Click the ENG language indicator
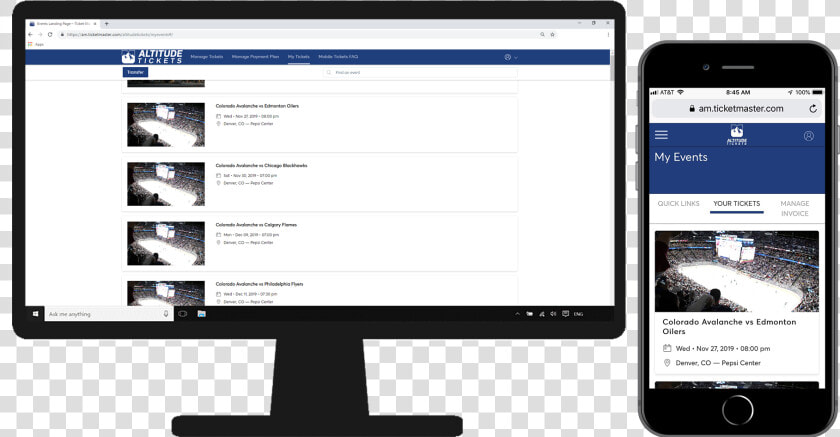 coord(579,314)
